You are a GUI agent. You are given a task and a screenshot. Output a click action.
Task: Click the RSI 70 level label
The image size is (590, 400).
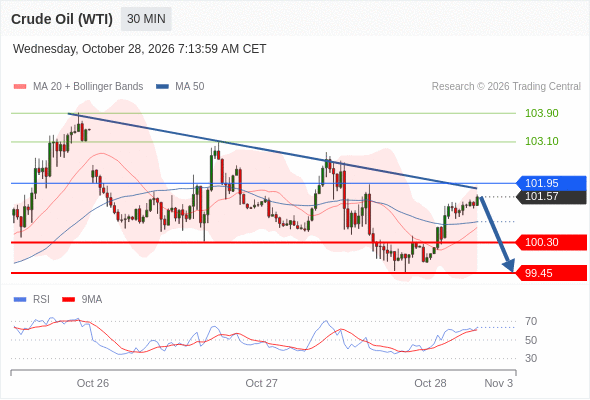(531, 321)
